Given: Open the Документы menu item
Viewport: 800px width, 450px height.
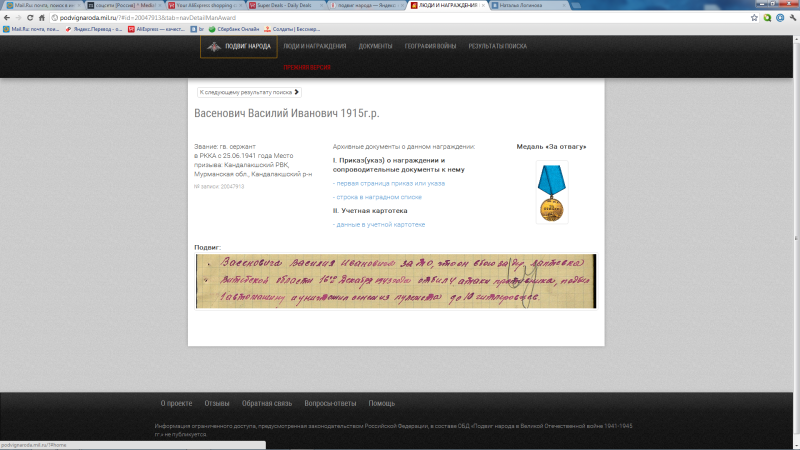Looking at the screenshot, I should pos(375,47).
